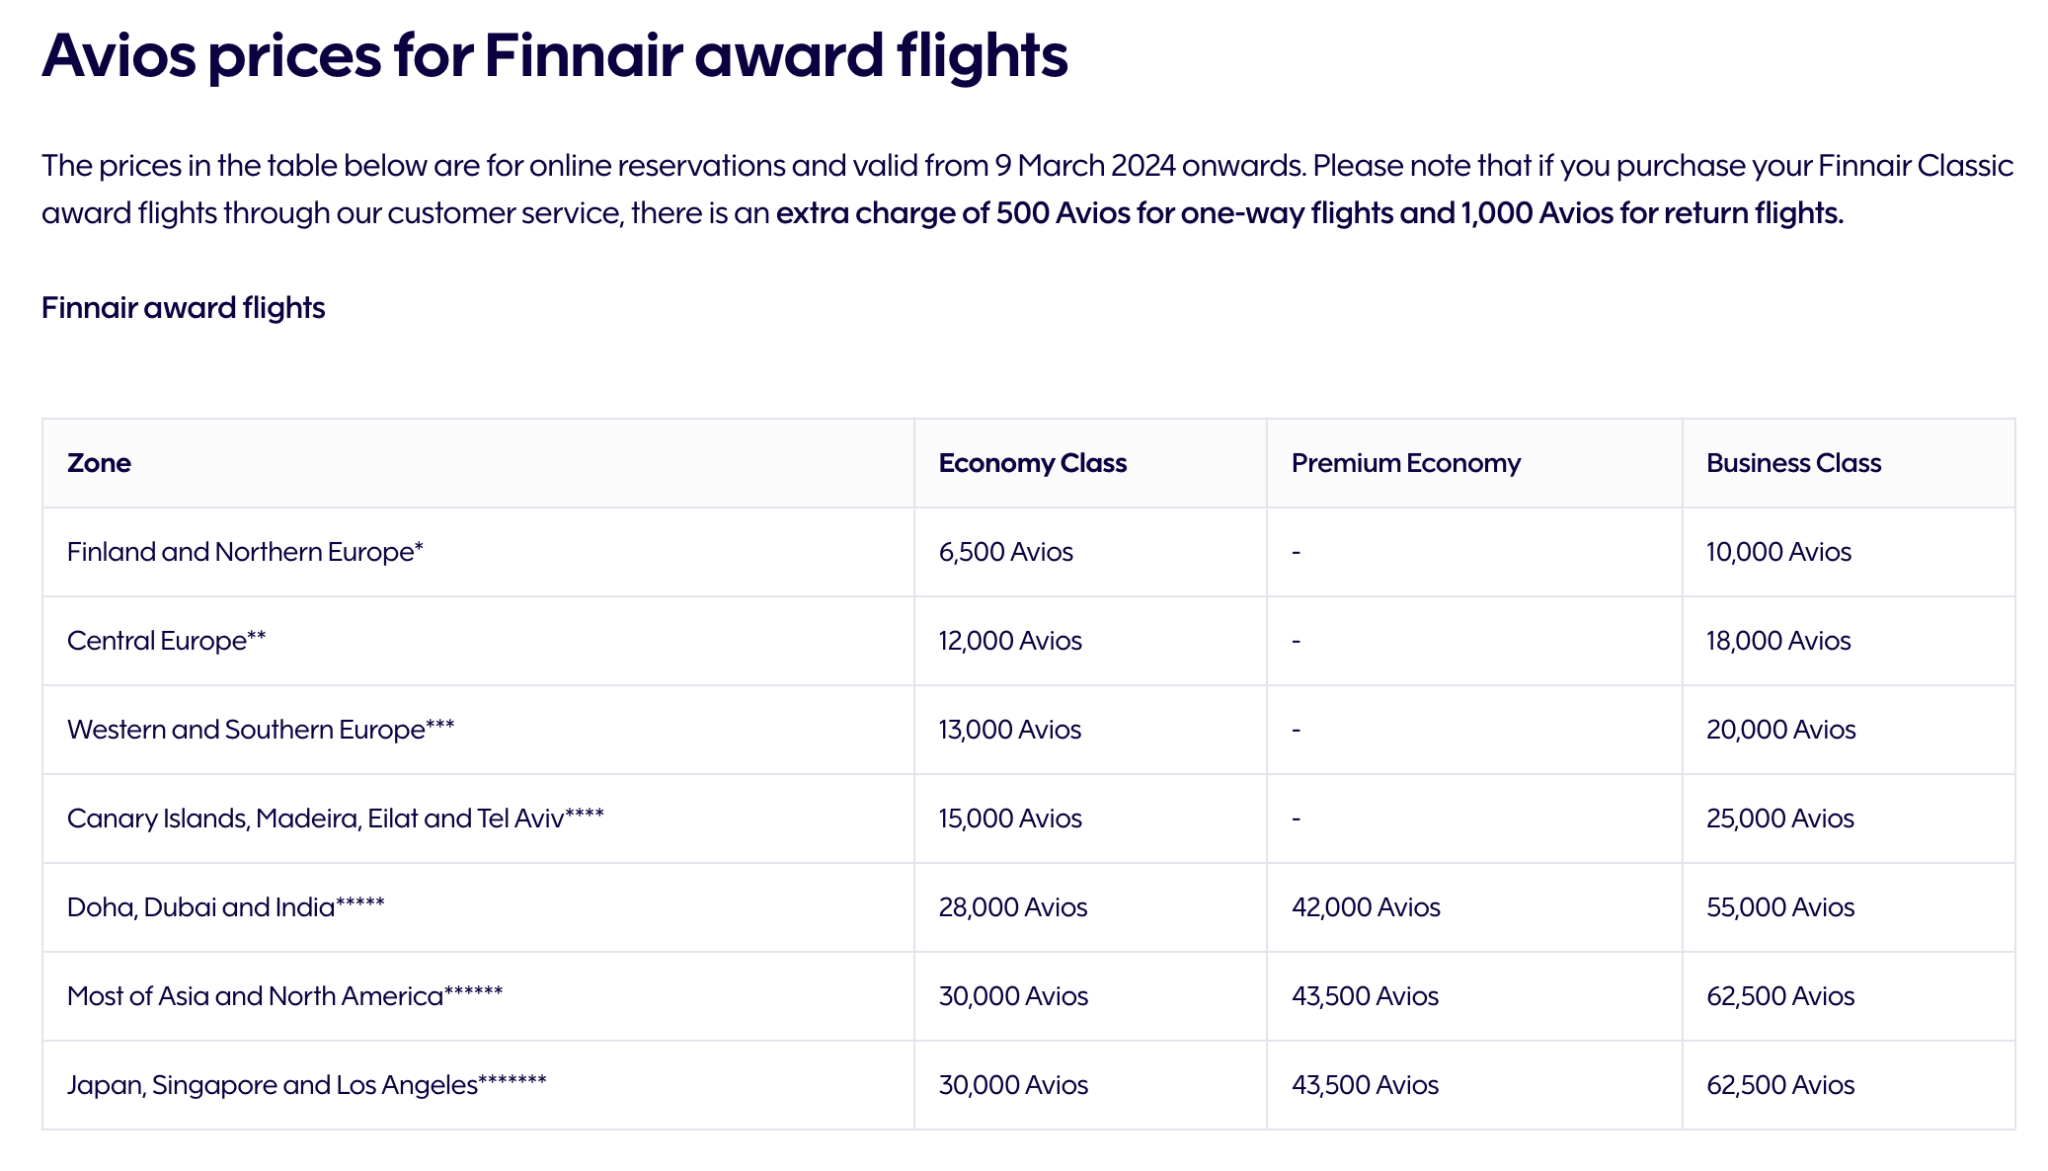Click Western and Southern Europe zone
The height and width of the screenshot is (1171, 2048).
click(260, 730)
